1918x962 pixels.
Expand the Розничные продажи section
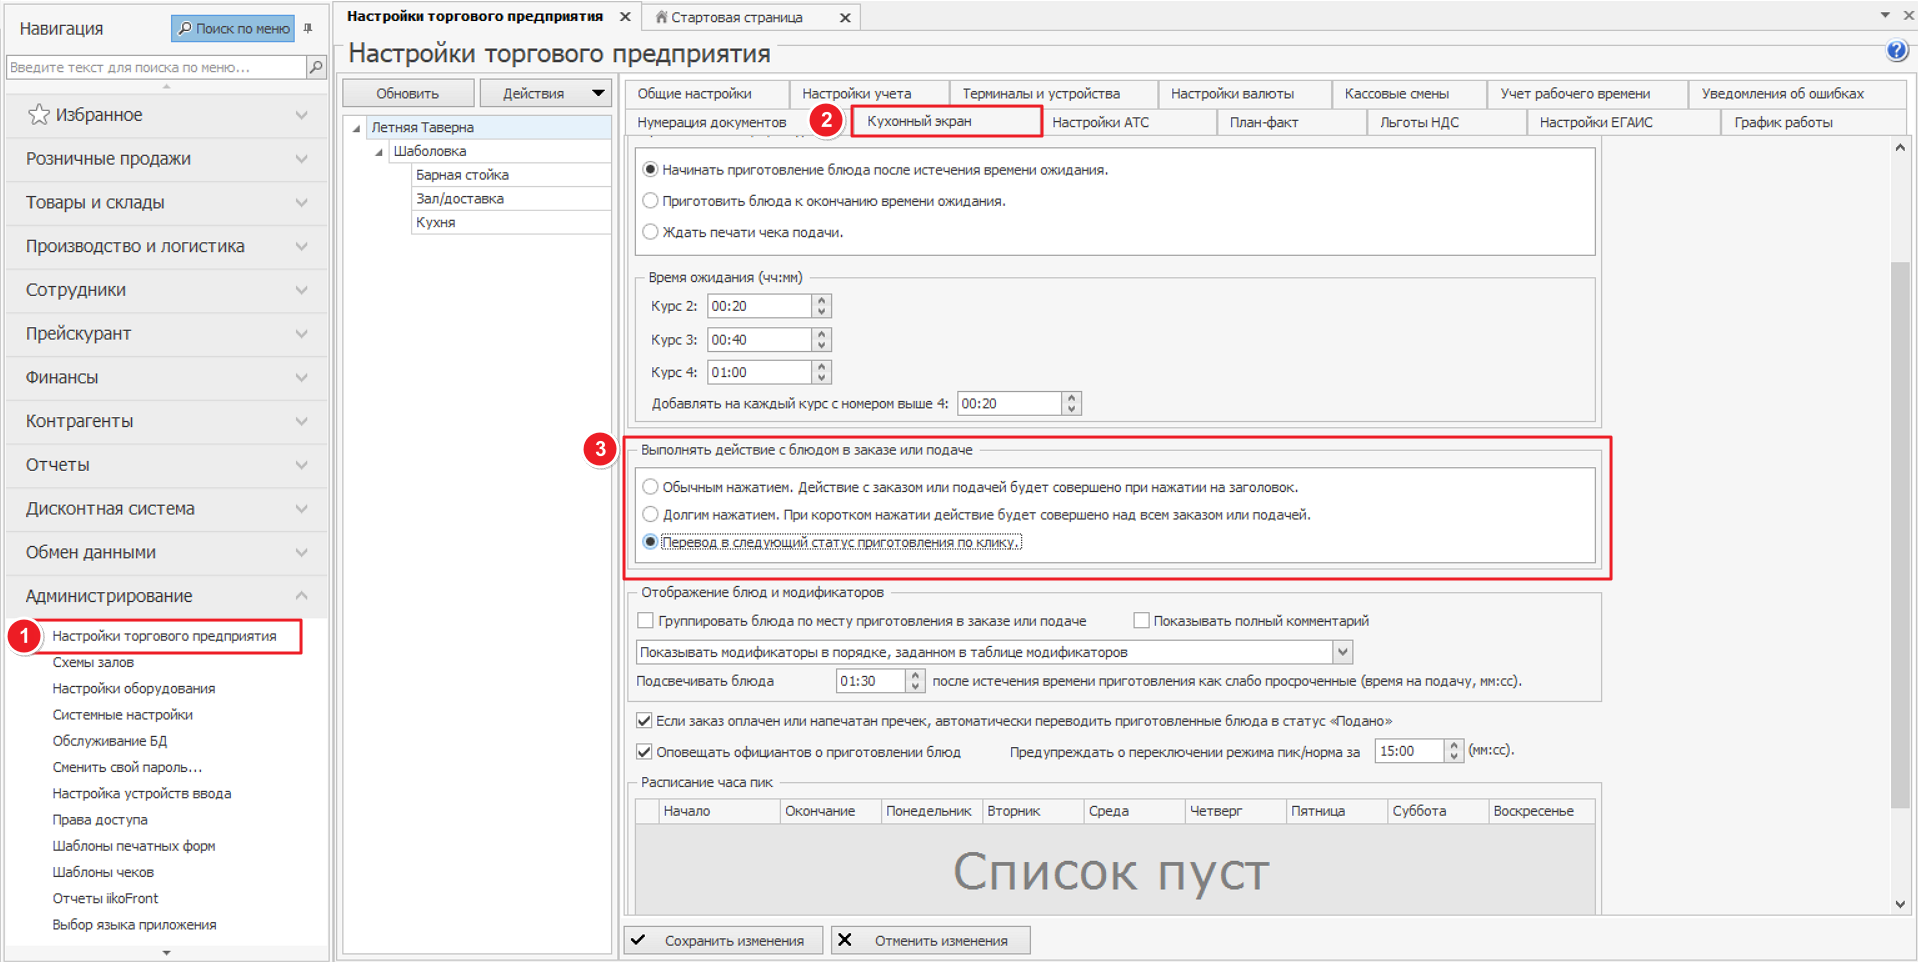click(166, 159)
